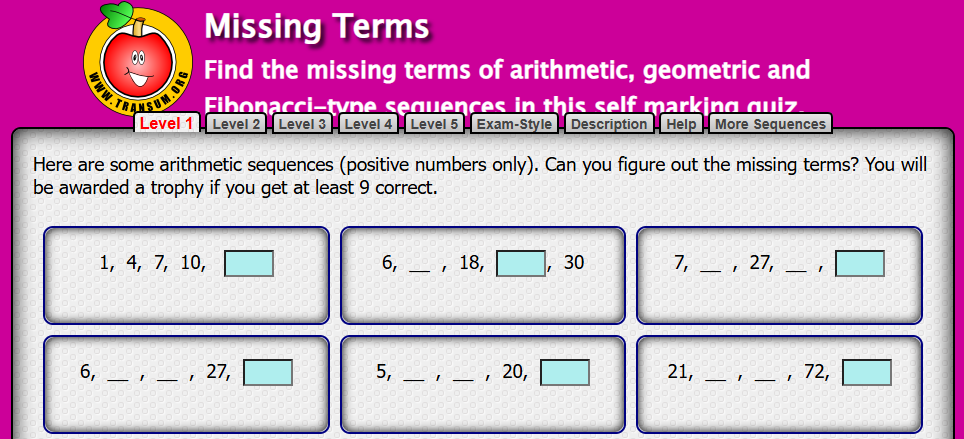This screenshot has height=439, width=964.
Task: Switch to the Exam-Style tab
Action: [515, 124]
